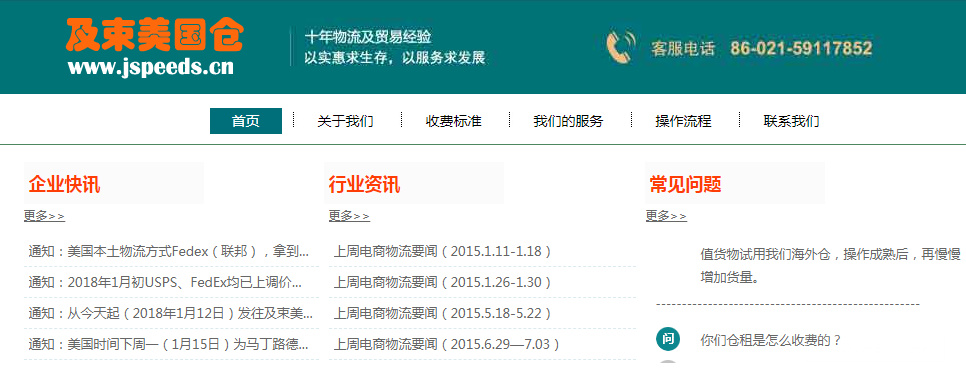The image size is (966, 382).
Task: Click the teal 问 question icon
Action: 667,339
